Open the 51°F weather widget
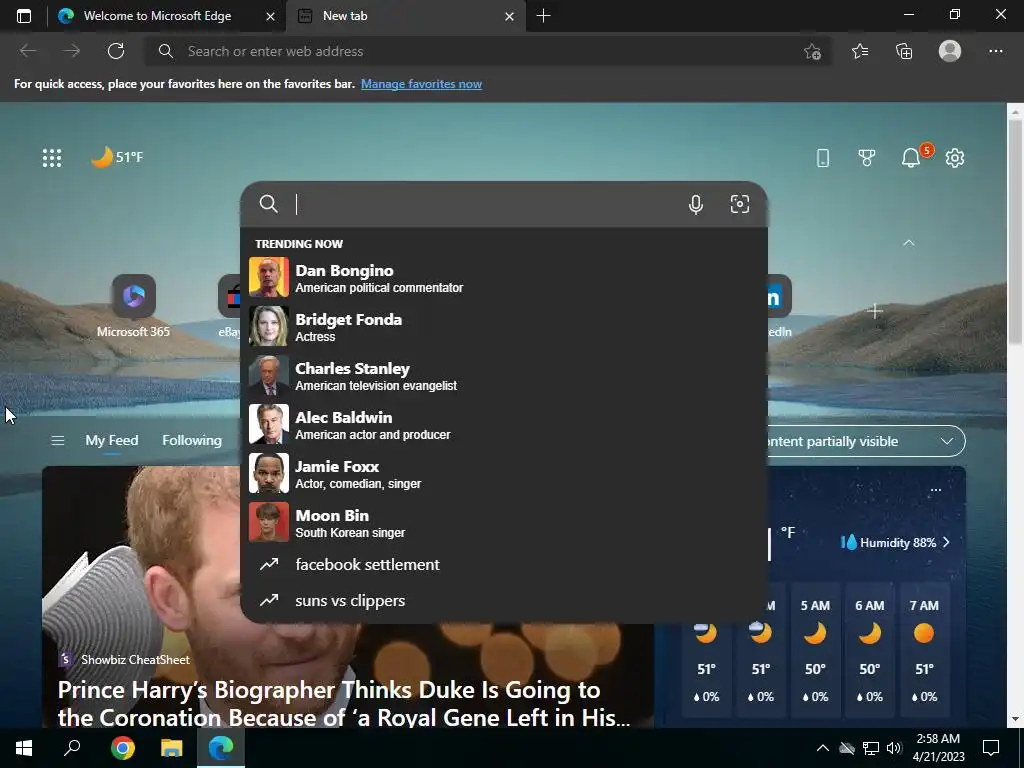 tap(117, 157)
